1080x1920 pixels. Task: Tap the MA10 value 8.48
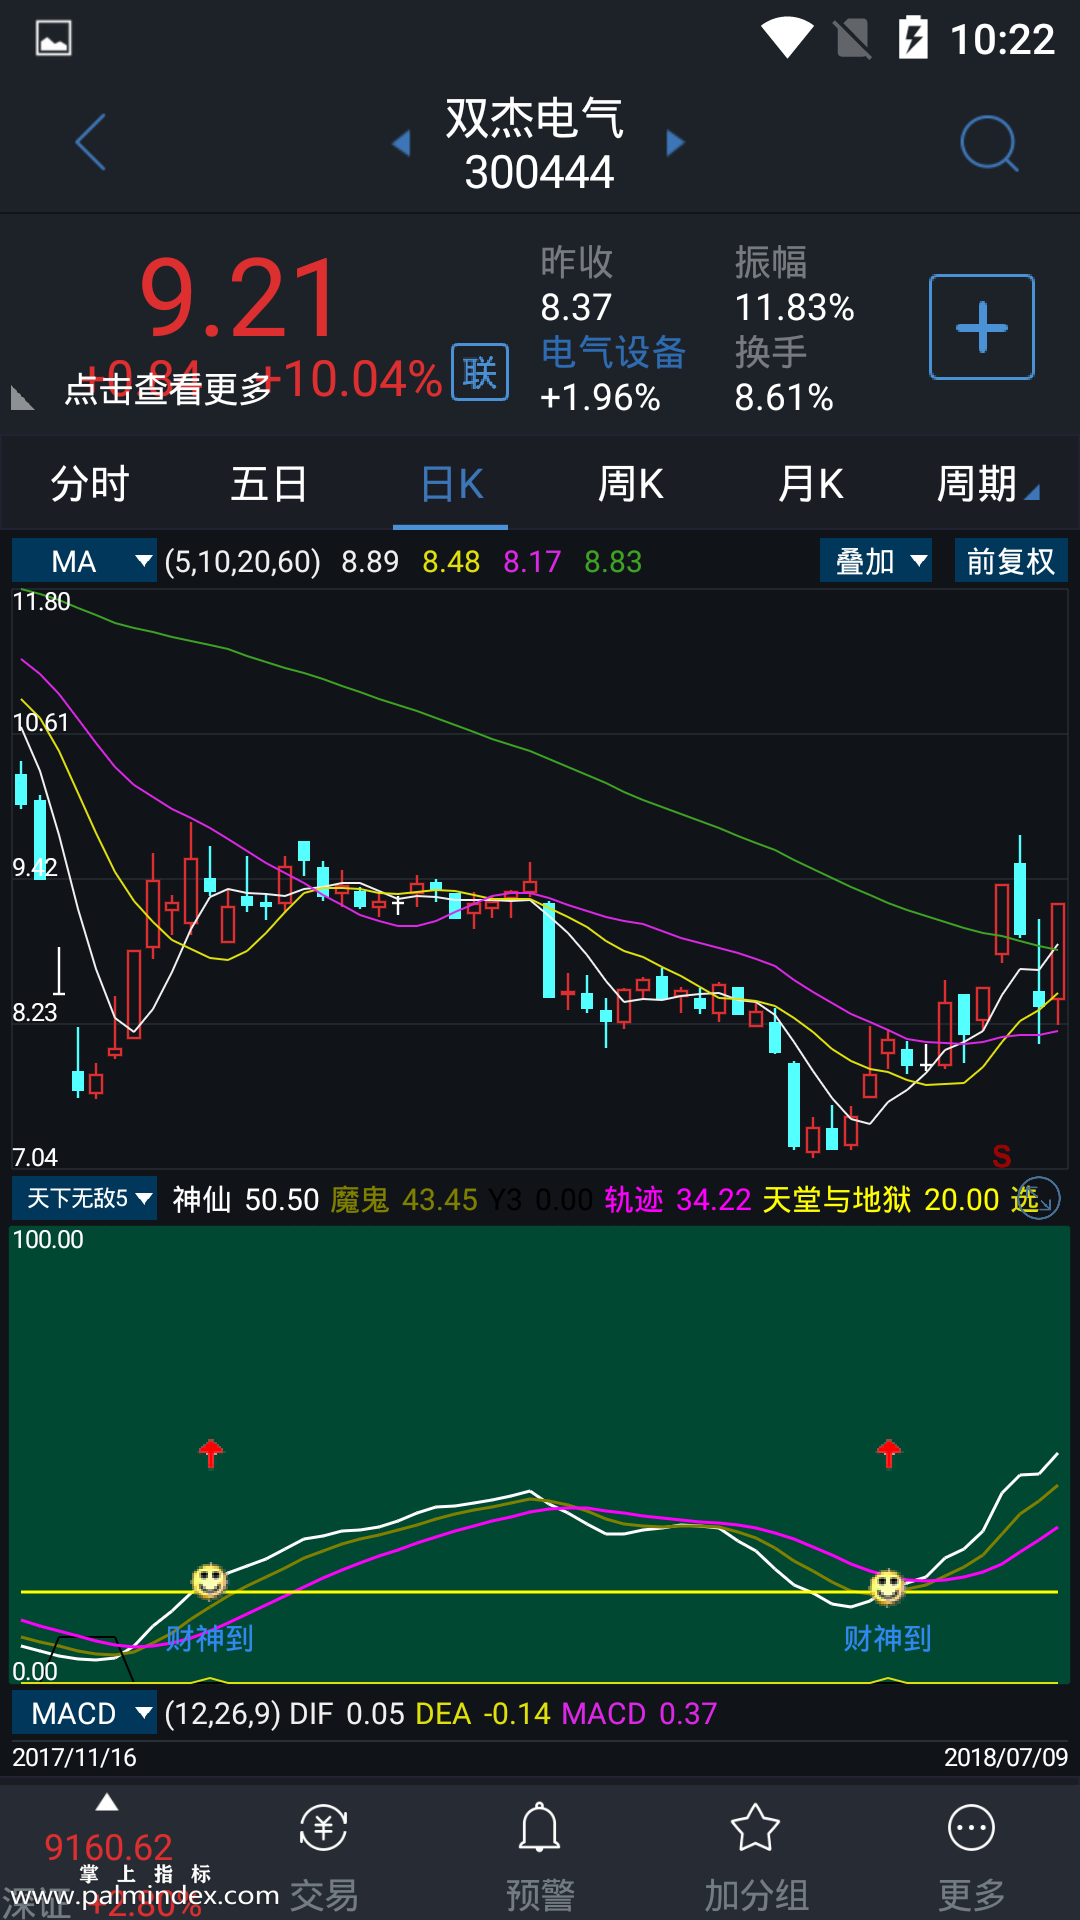451,561
